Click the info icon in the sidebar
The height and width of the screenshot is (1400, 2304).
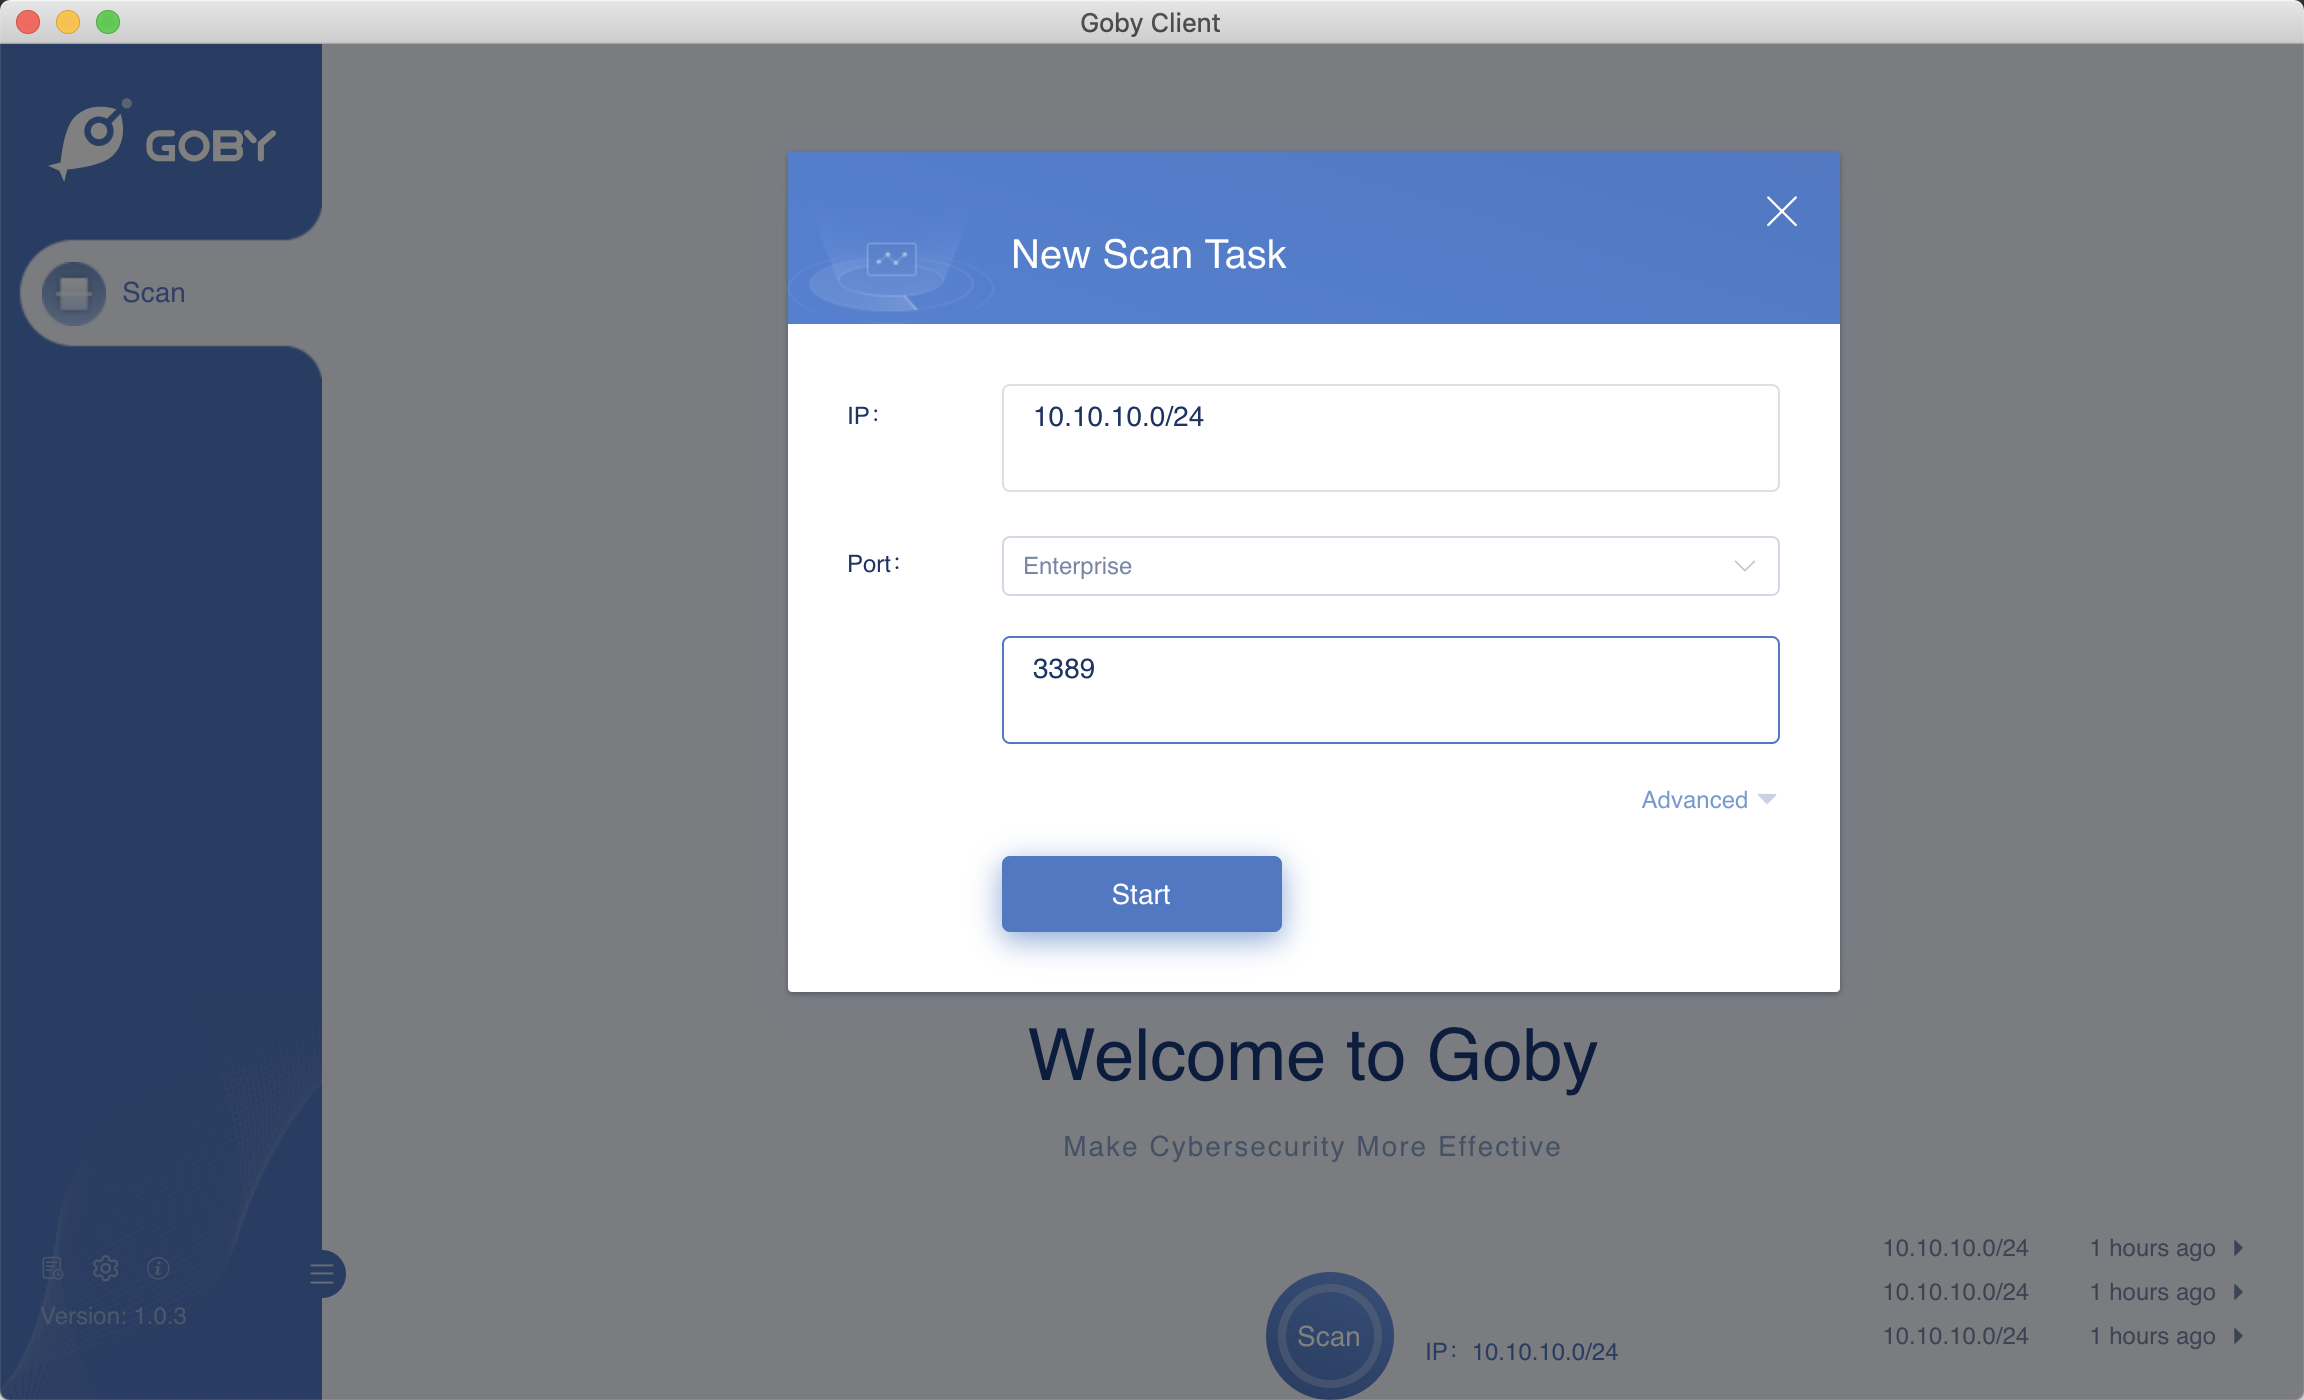point(158,1268)
